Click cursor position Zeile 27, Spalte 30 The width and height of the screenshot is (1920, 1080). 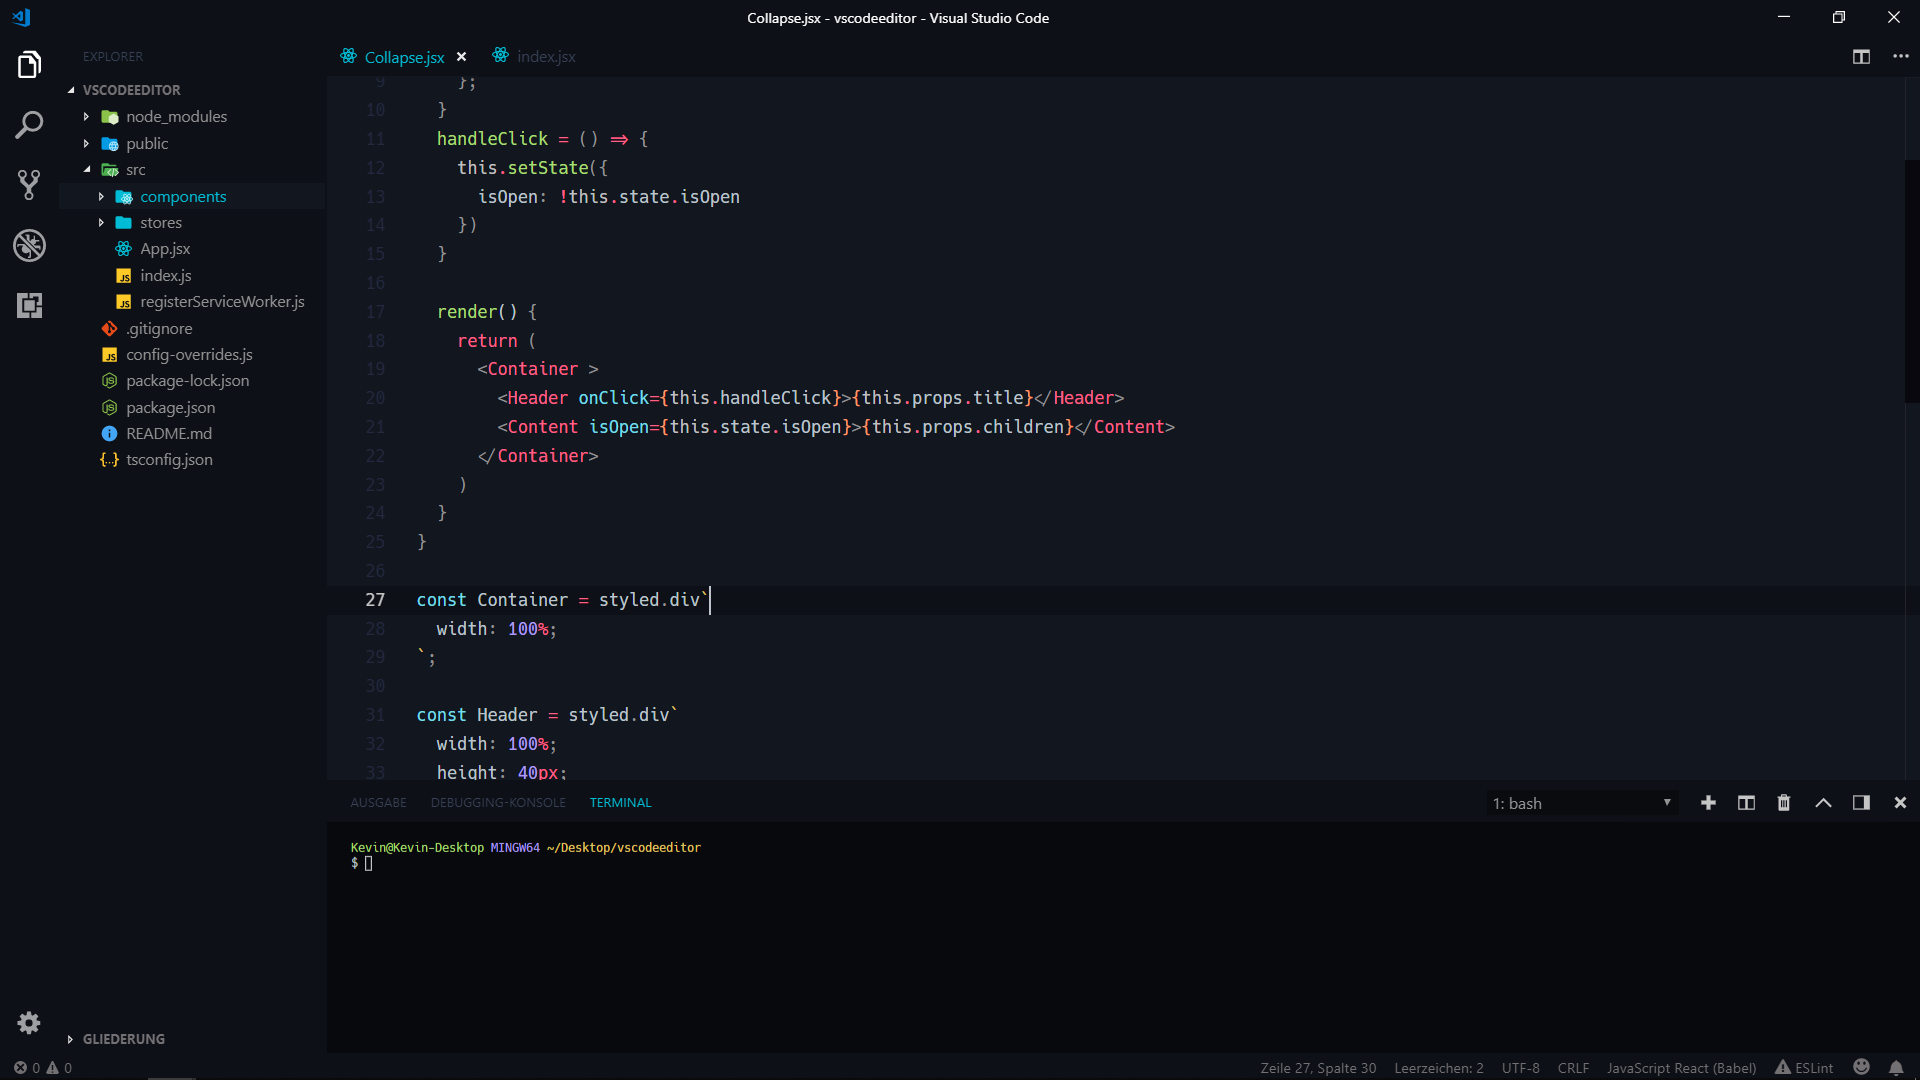pyautogui.click(x=1318, y=1068)
